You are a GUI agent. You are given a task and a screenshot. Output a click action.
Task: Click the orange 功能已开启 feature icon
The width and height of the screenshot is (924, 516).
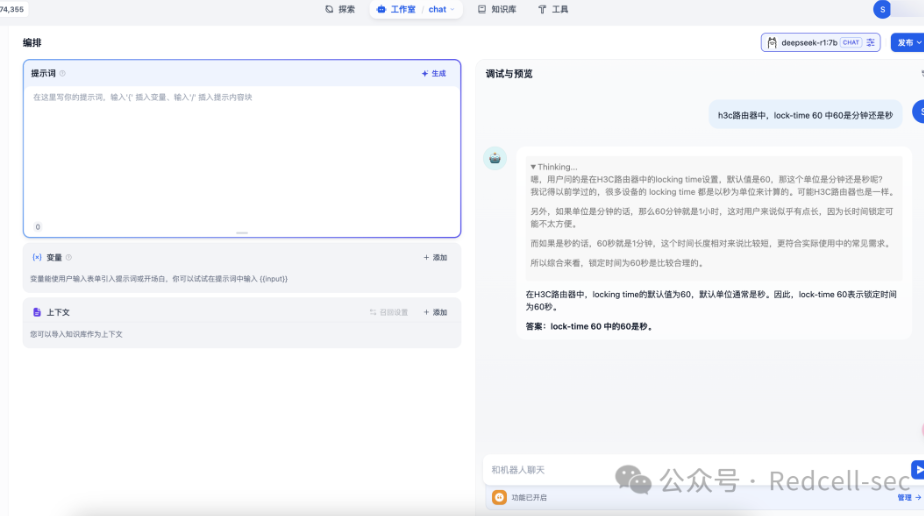(499, 498)
